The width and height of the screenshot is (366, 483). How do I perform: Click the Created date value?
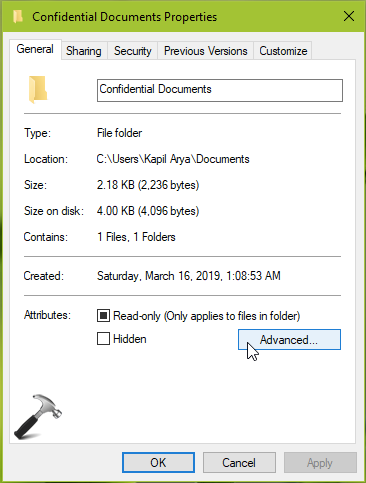pyautogui.click(x=189, y=276)
